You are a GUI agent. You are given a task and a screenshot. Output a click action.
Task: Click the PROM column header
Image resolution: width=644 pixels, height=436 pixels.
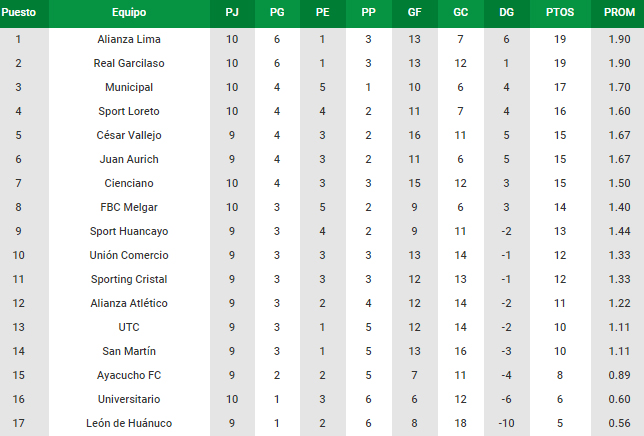pyautogui.click(x=619, y=12)
